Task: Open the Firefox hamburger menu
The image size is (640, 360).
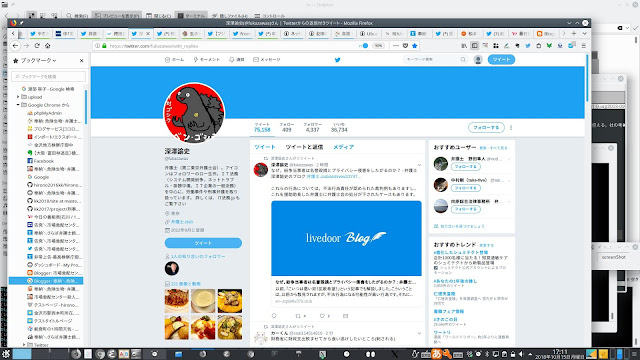Action: click(x=584, y=46)
